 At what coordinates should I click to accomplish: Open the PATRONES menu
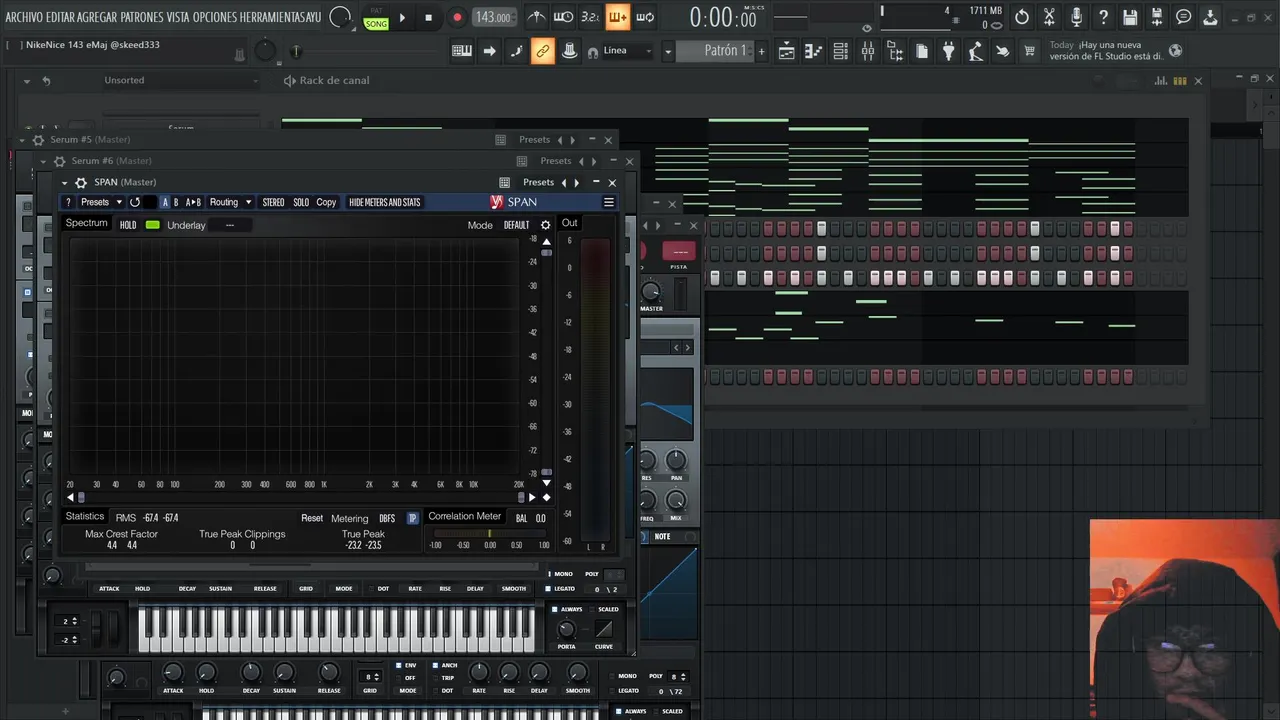pyautogui.click(x=142, y=17)
